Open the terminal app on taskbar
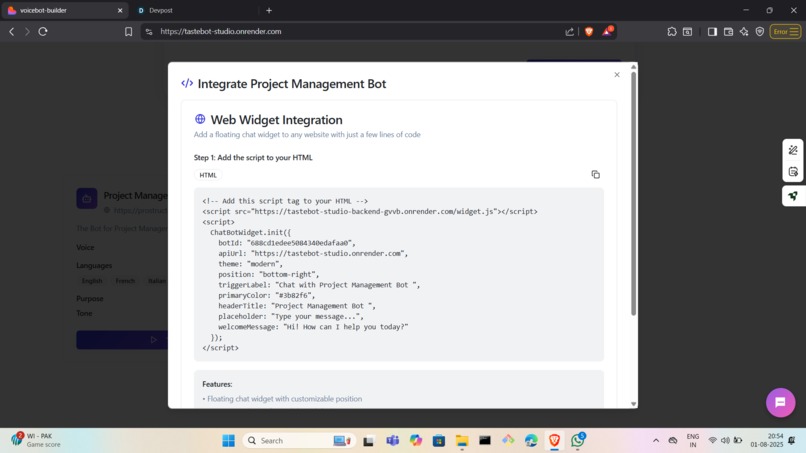 pos(485,441)
